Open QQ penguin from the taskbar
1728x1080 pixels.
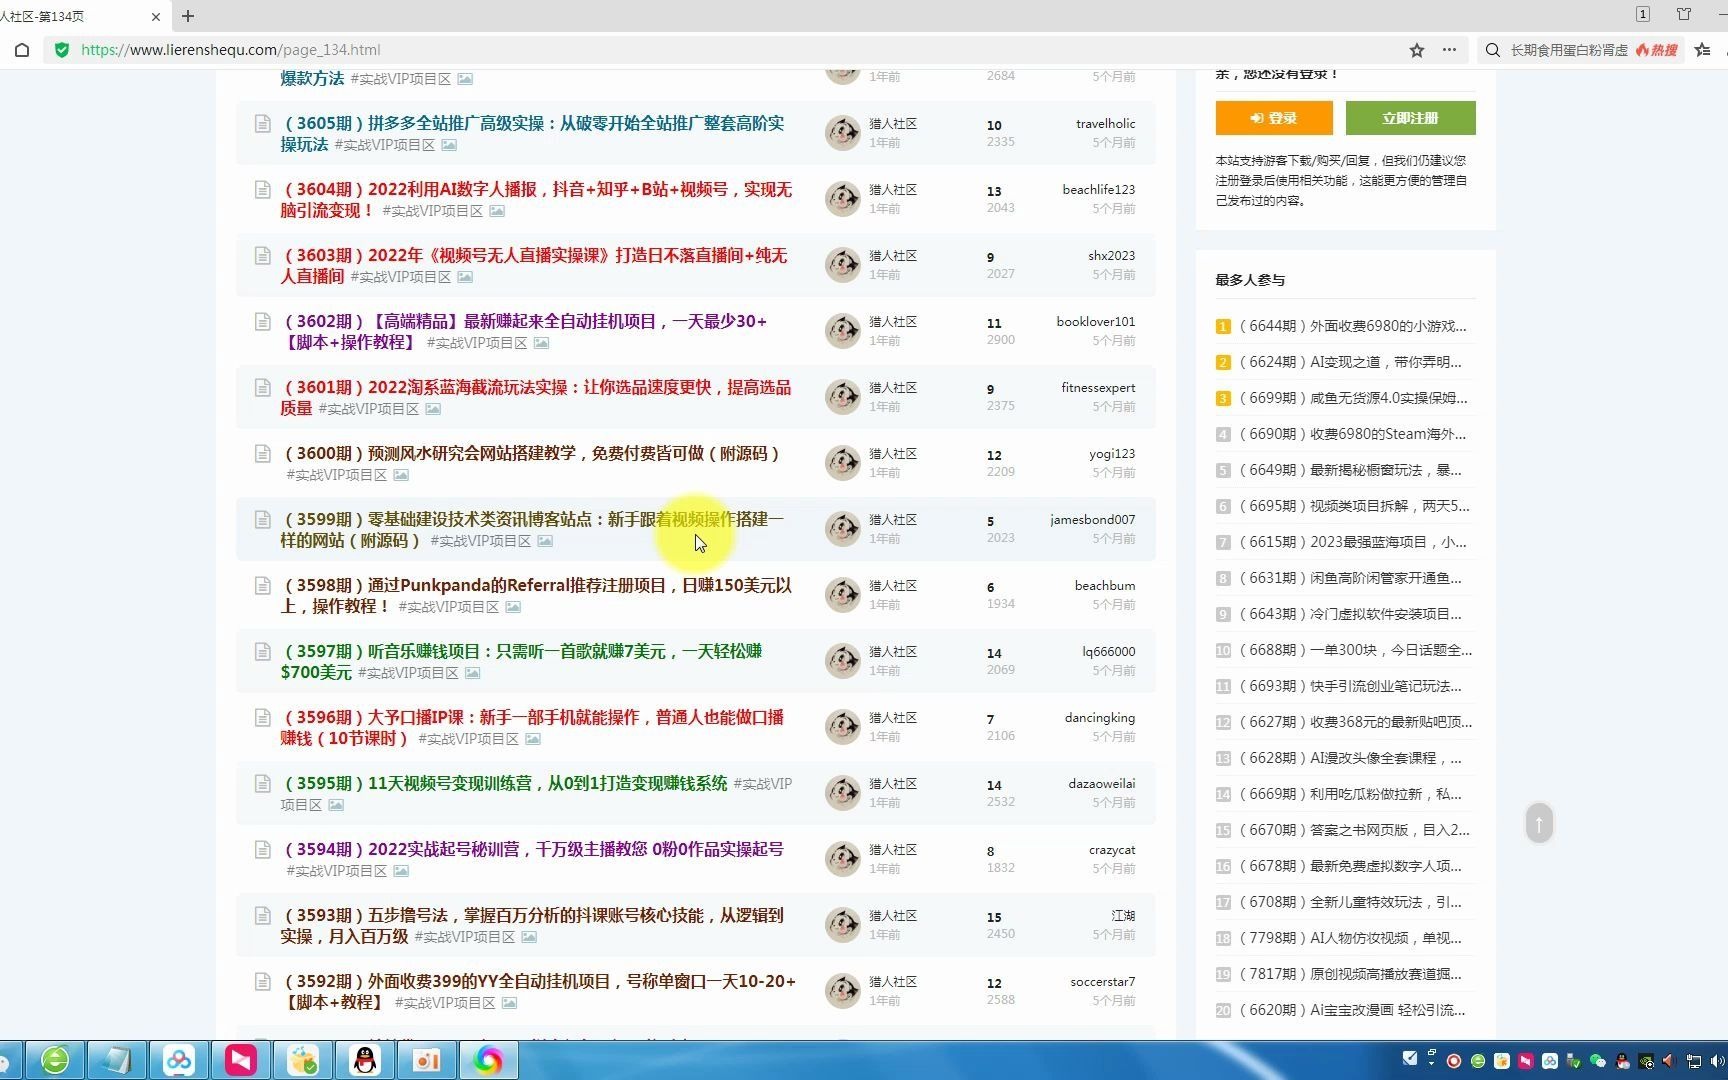tap(365, 1060)
